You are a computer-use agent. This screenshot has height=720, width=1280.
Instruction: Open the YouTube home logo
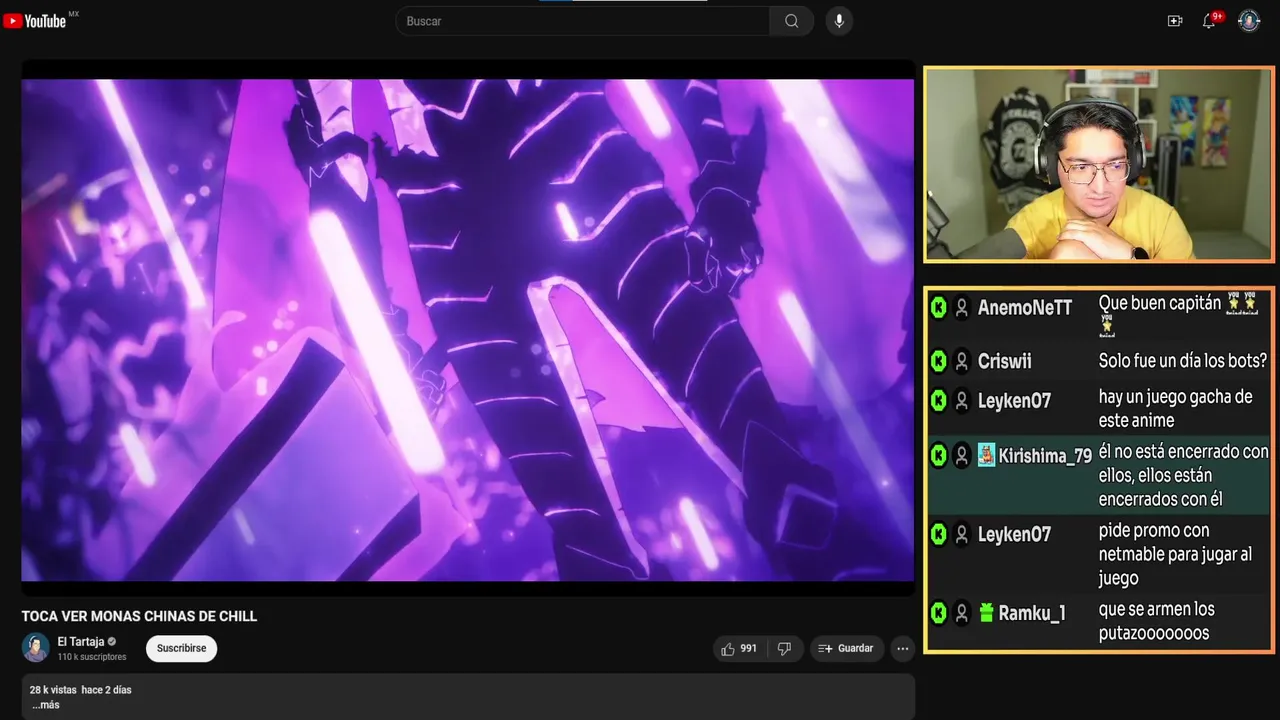pos(35,21)
